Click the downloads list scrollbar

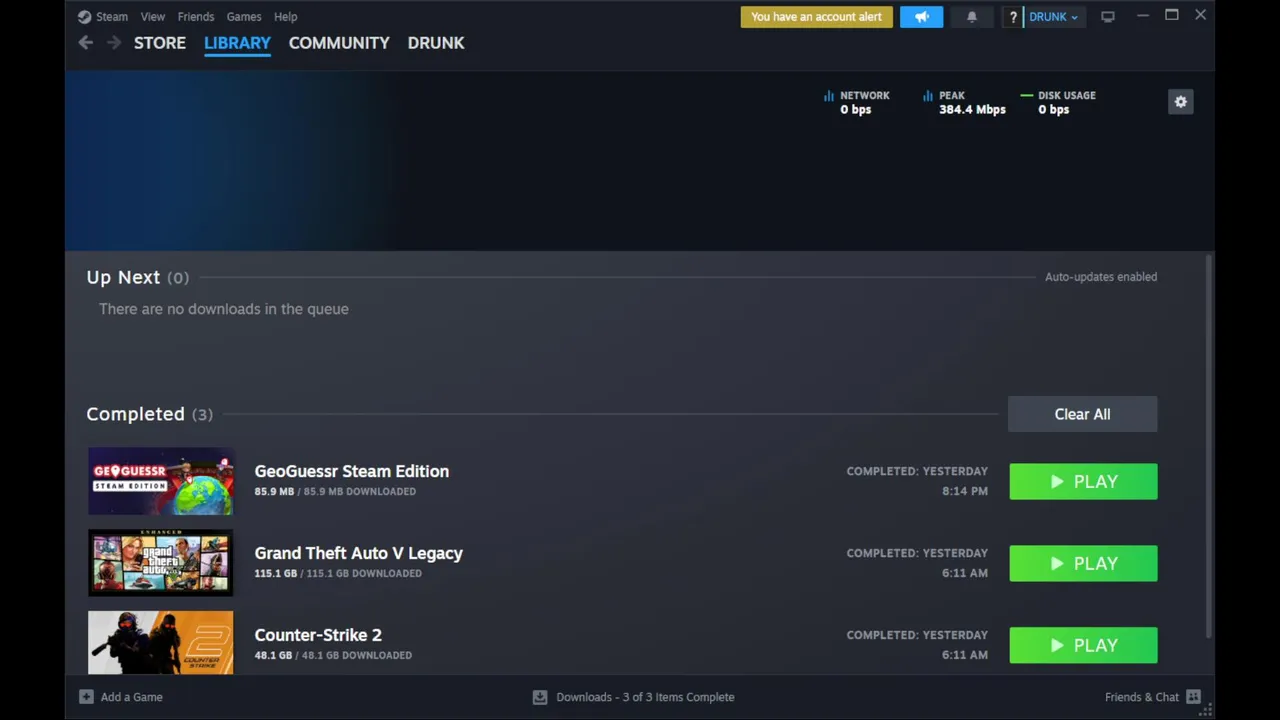(1208, 447)
